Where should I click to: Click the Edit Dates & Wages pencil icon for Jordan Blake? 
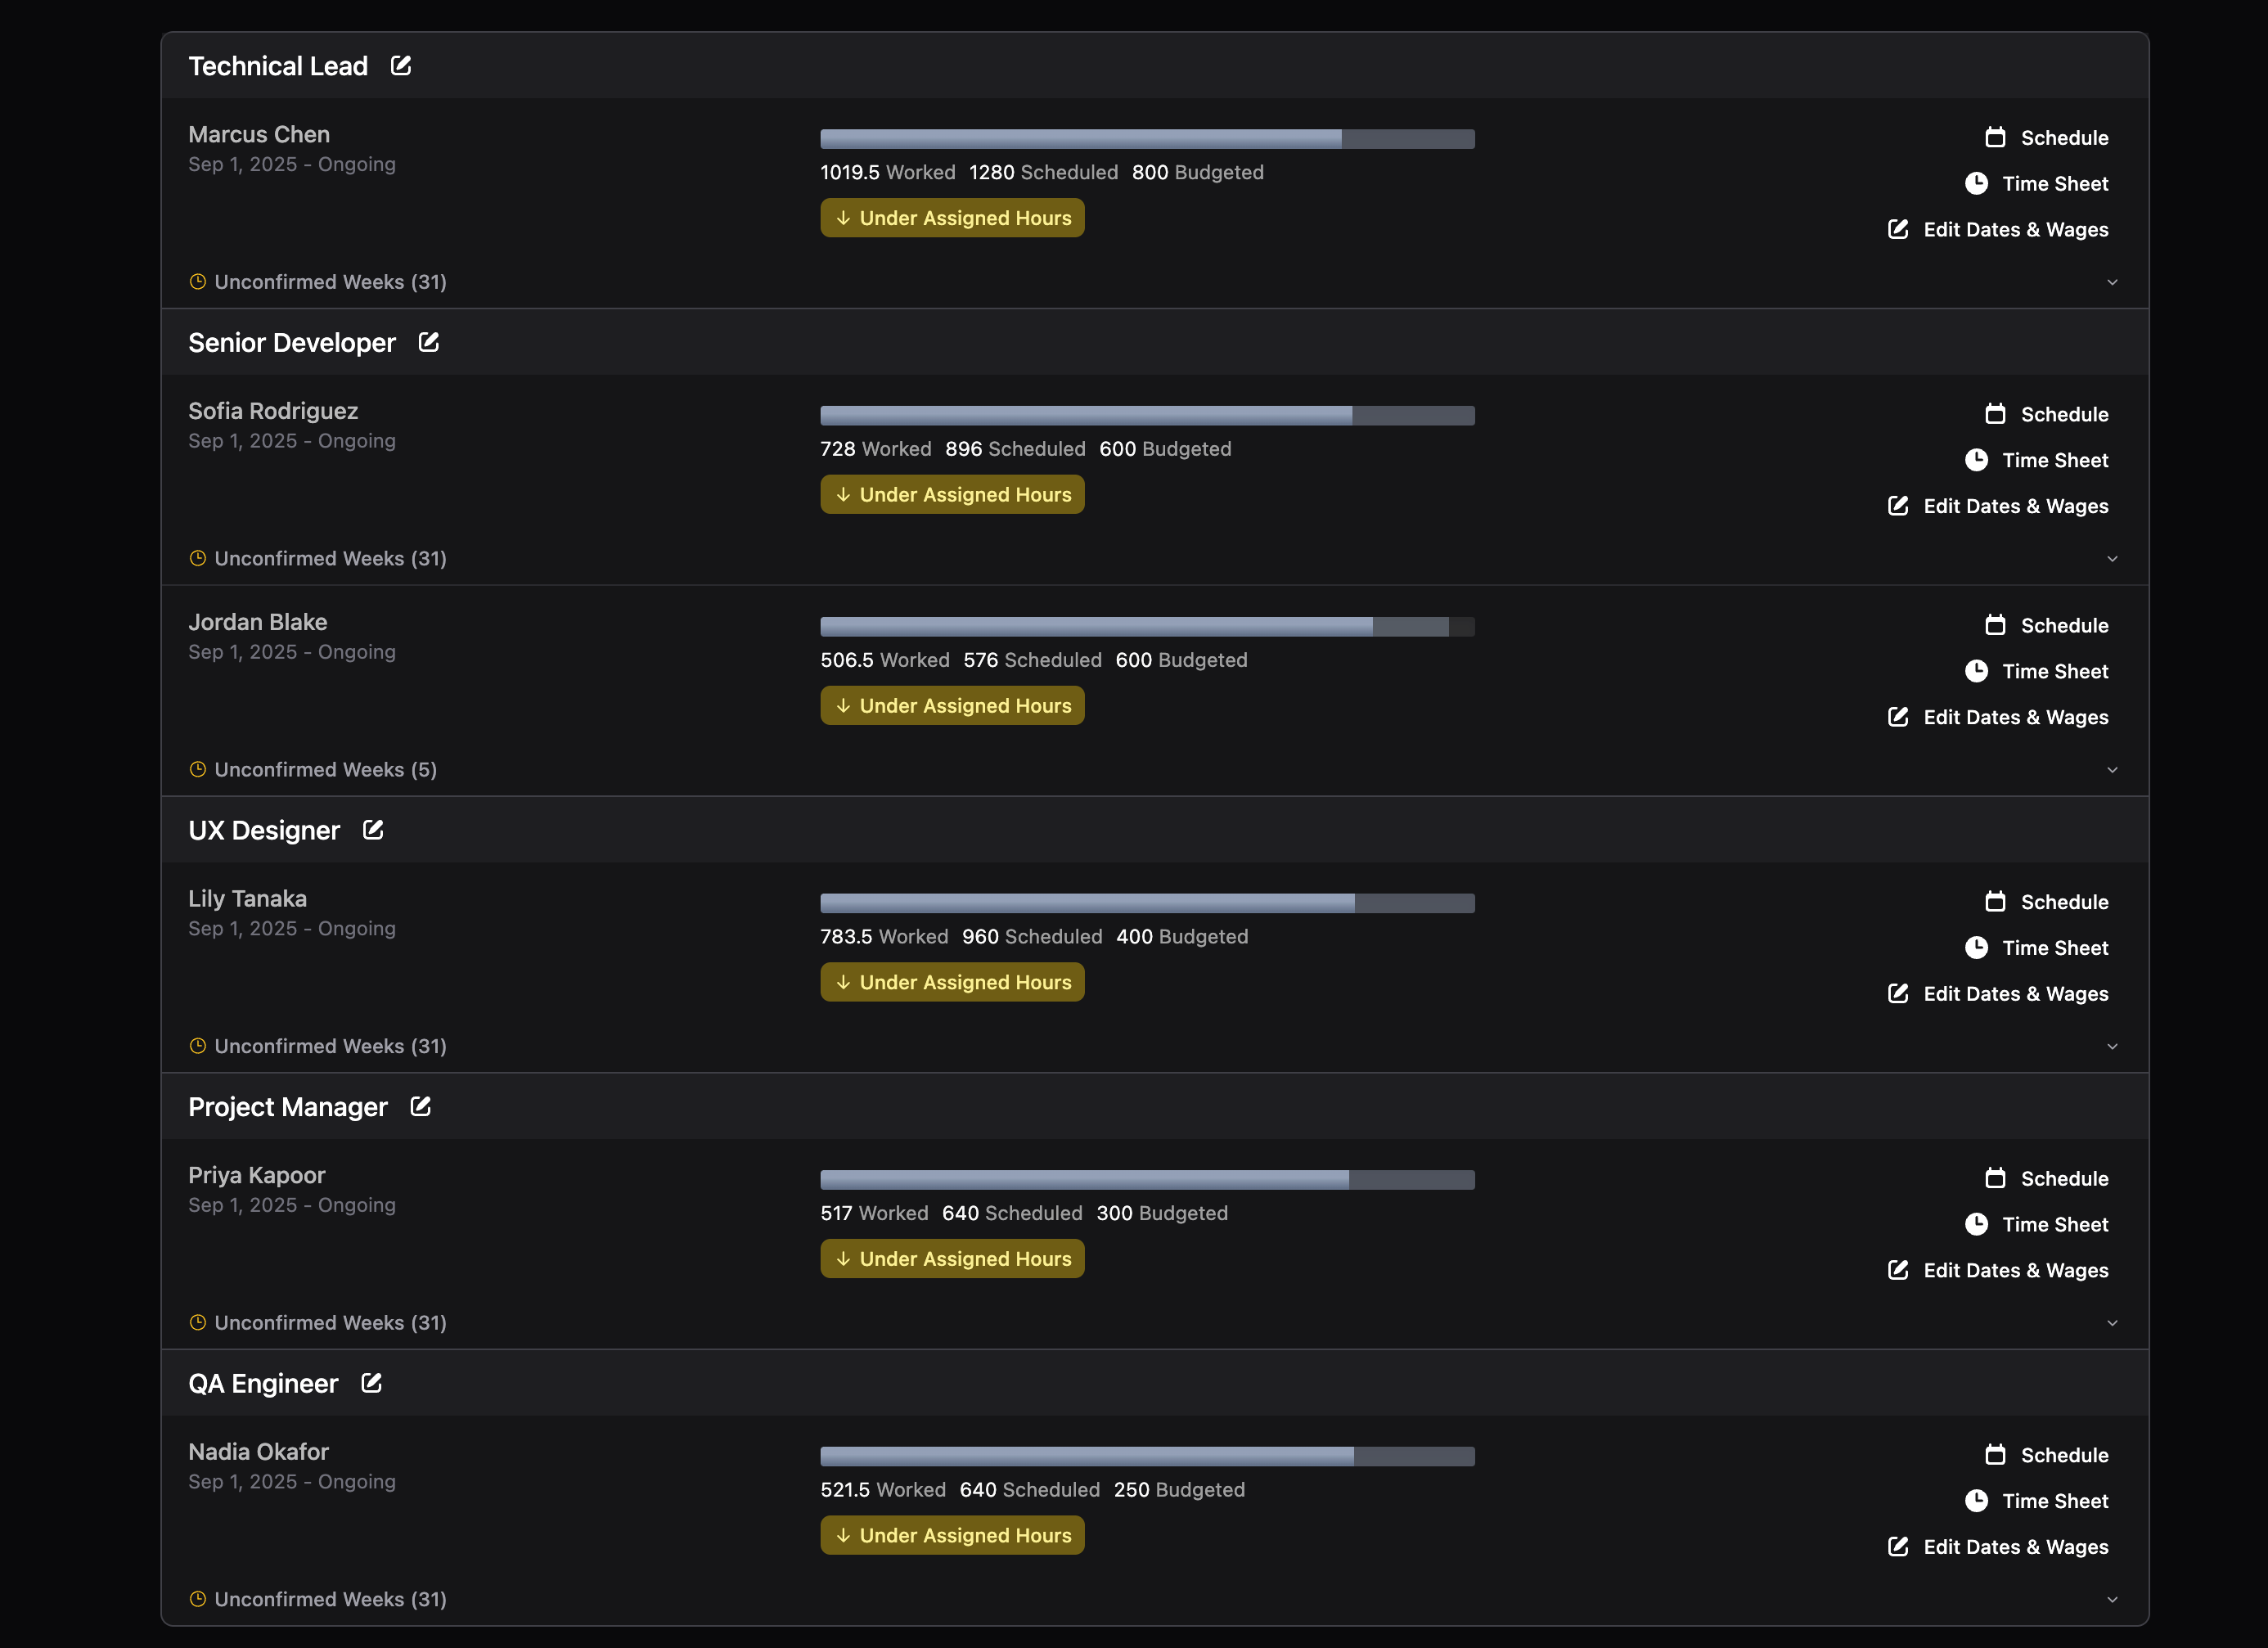coord(1898,717)
